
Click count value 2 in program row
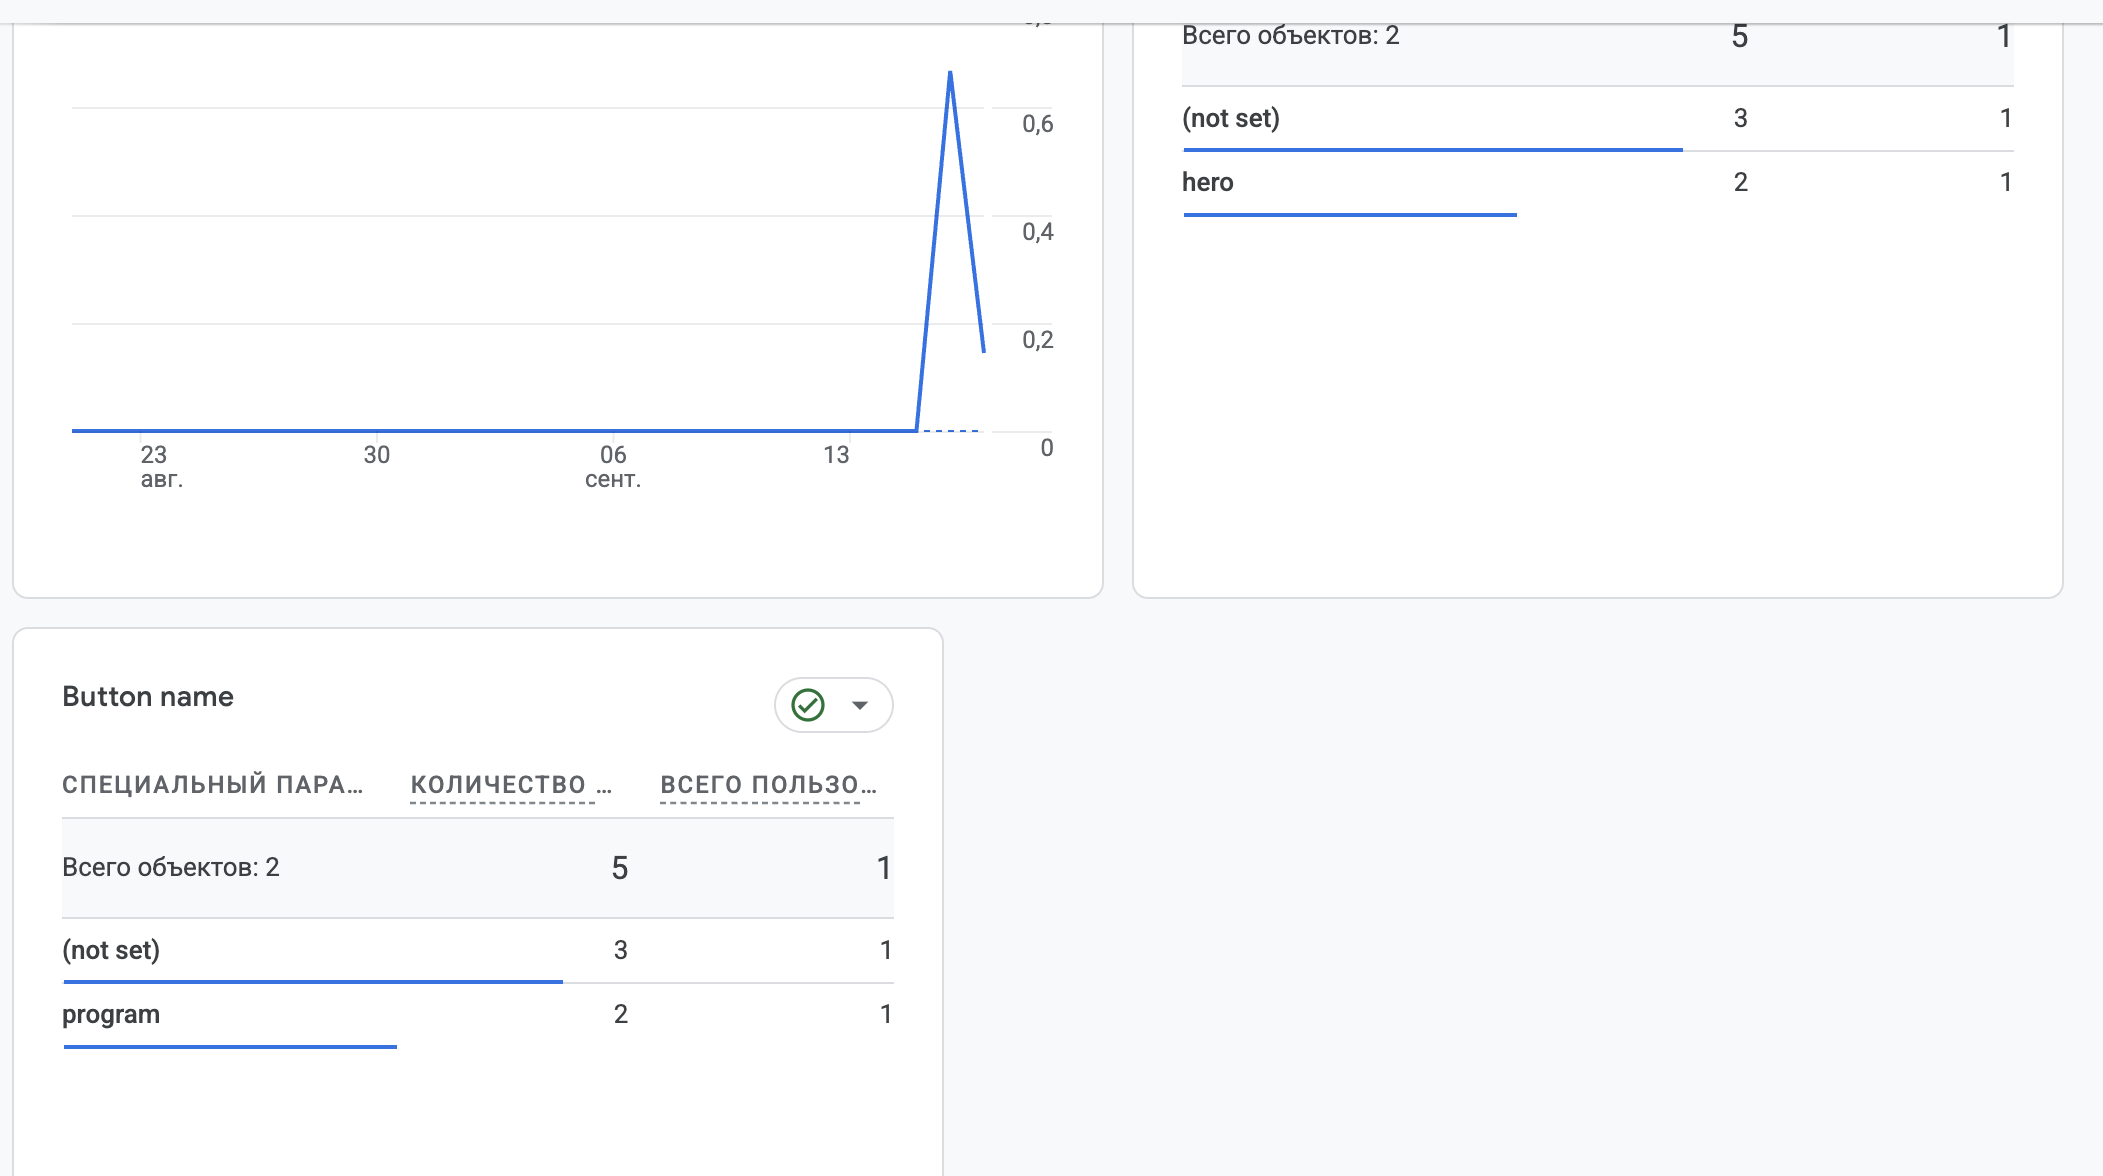621,1015
